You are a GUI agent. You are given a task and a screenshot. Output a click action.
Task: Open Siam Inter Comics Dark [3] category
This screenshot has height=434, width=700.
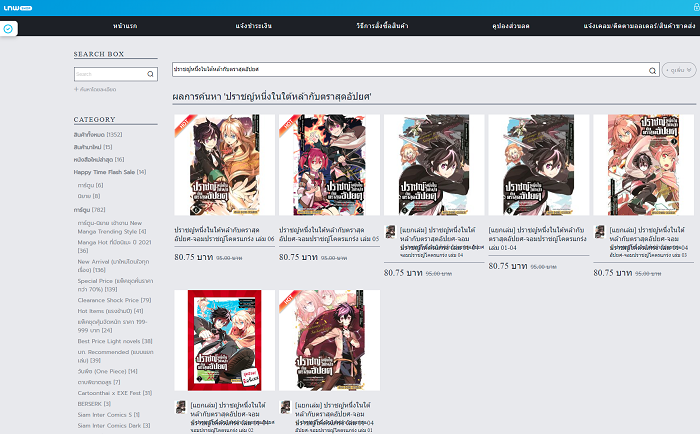pyautogui.click(x=114, y=426)
